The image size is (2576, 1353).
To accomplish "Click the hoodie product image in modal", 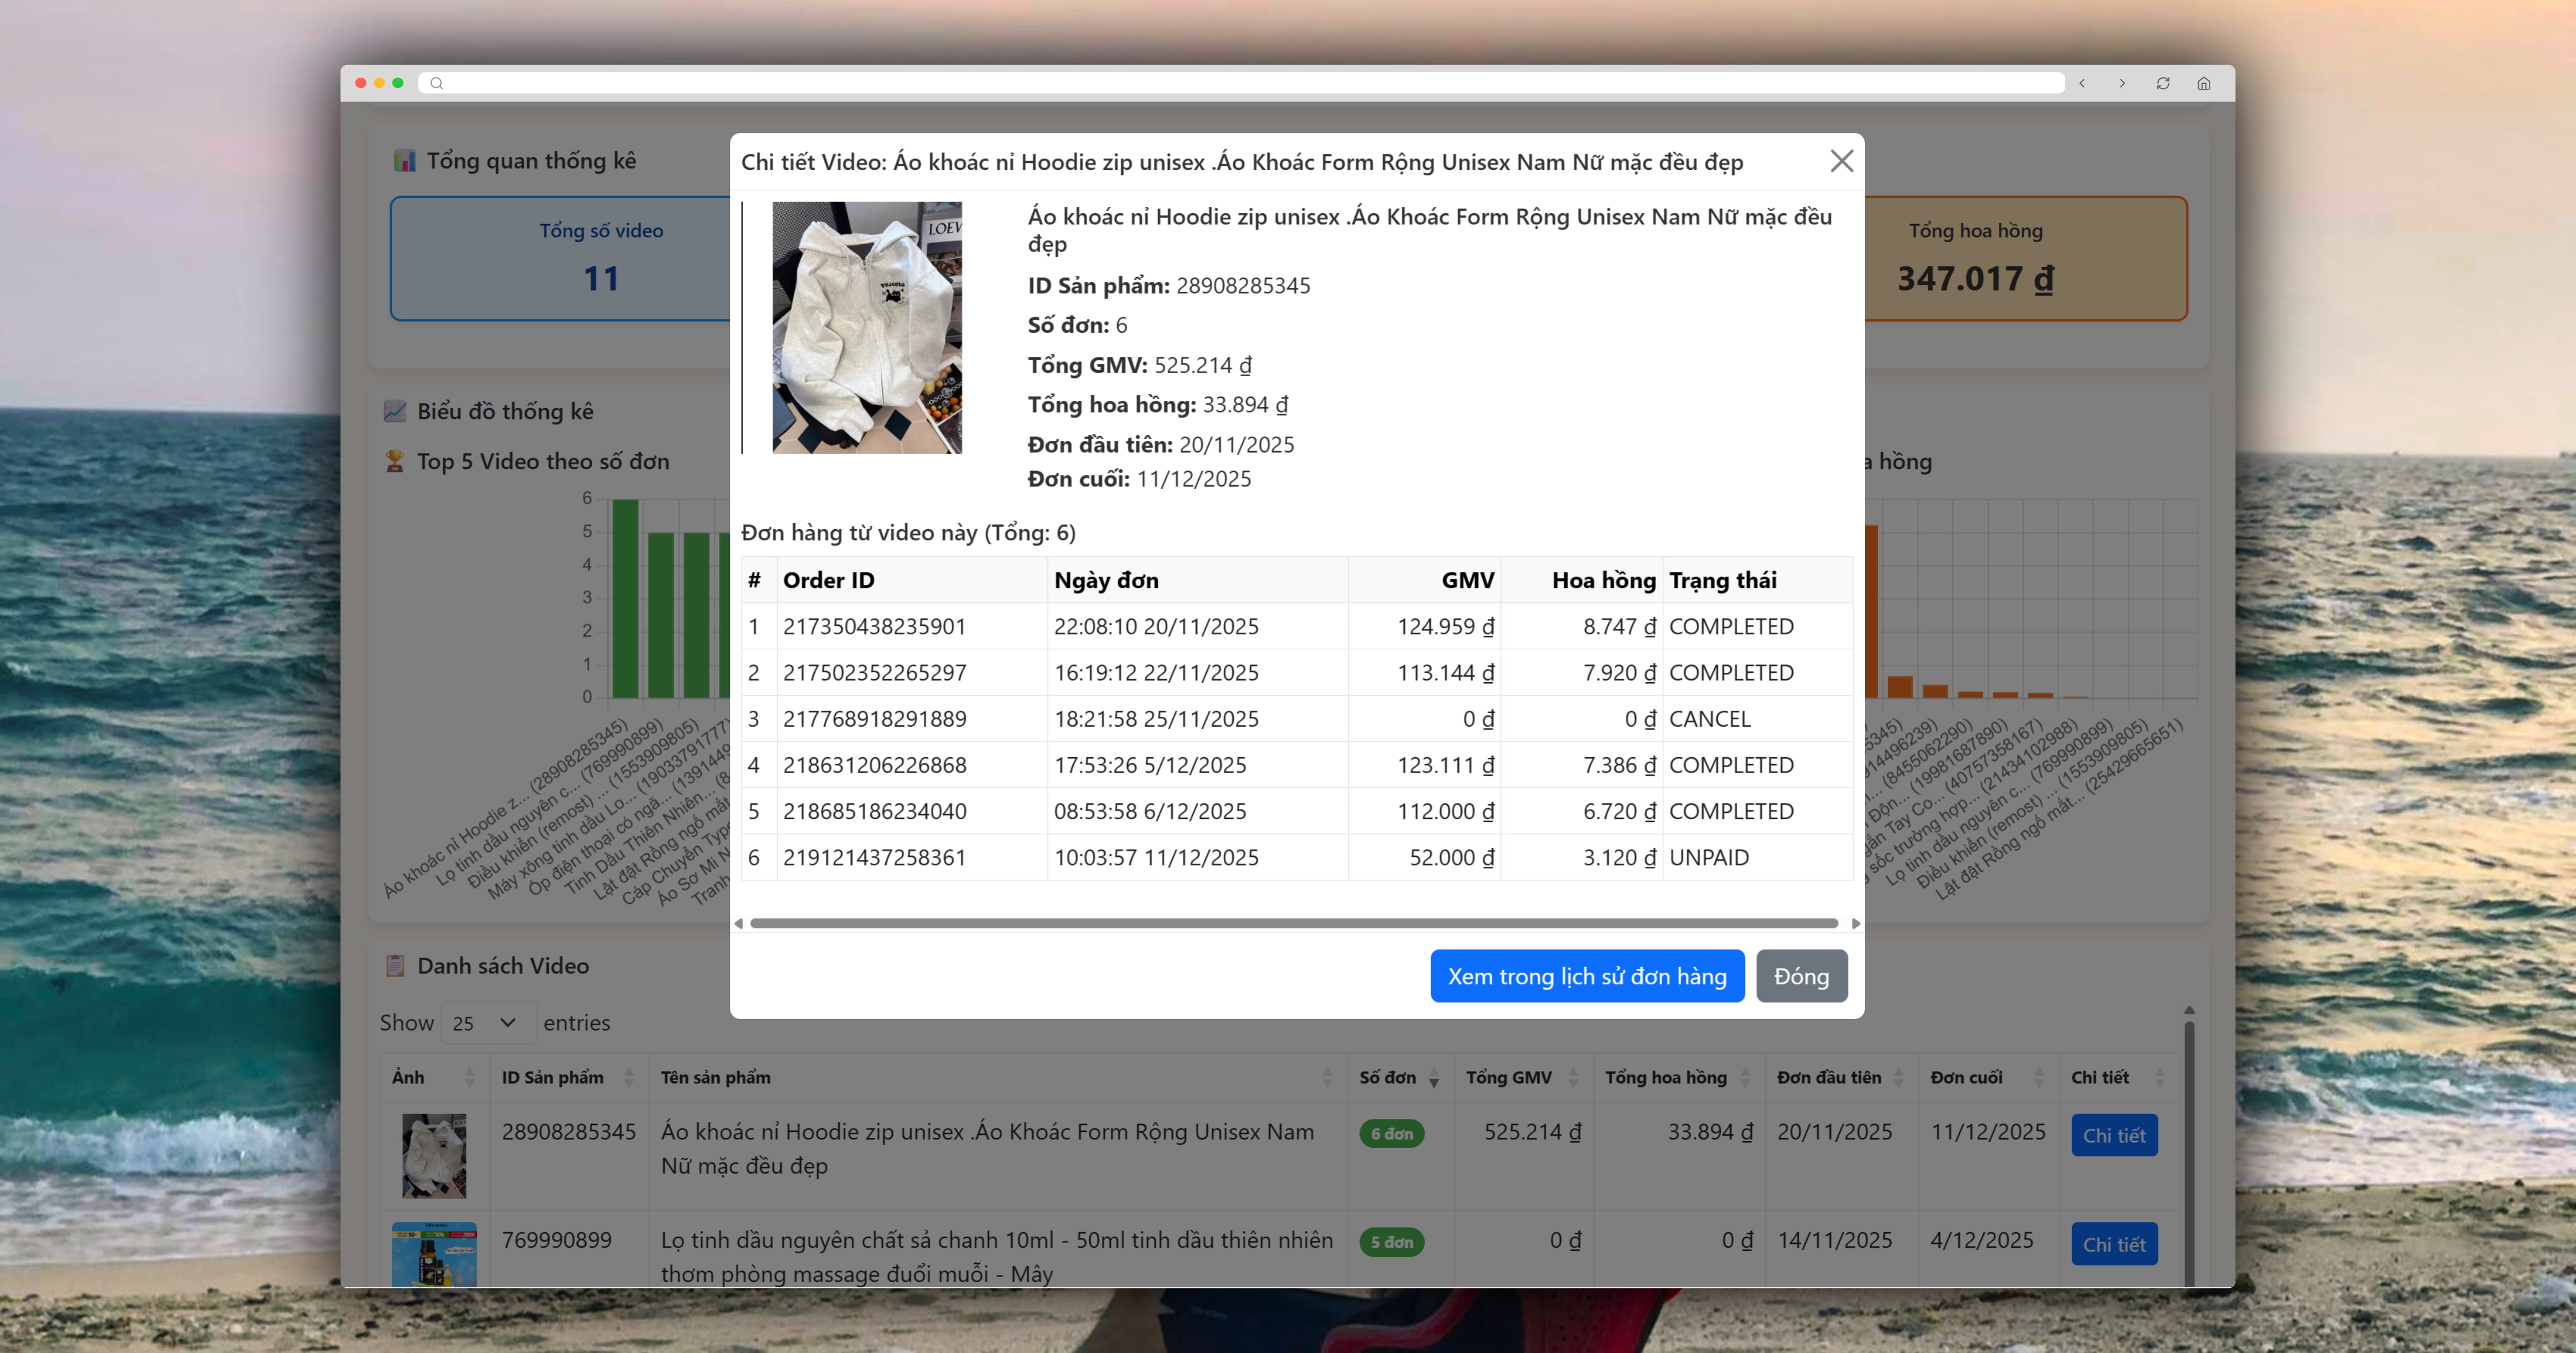I will pos(866,328).
